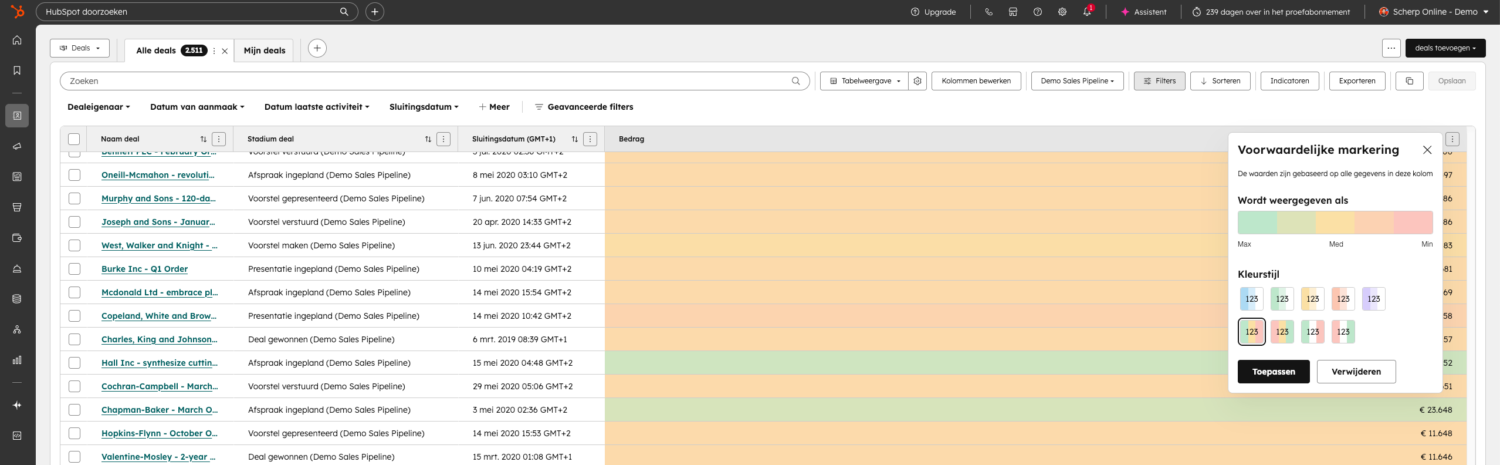Open bookmarks icon in left sidebar

[17, 70]
